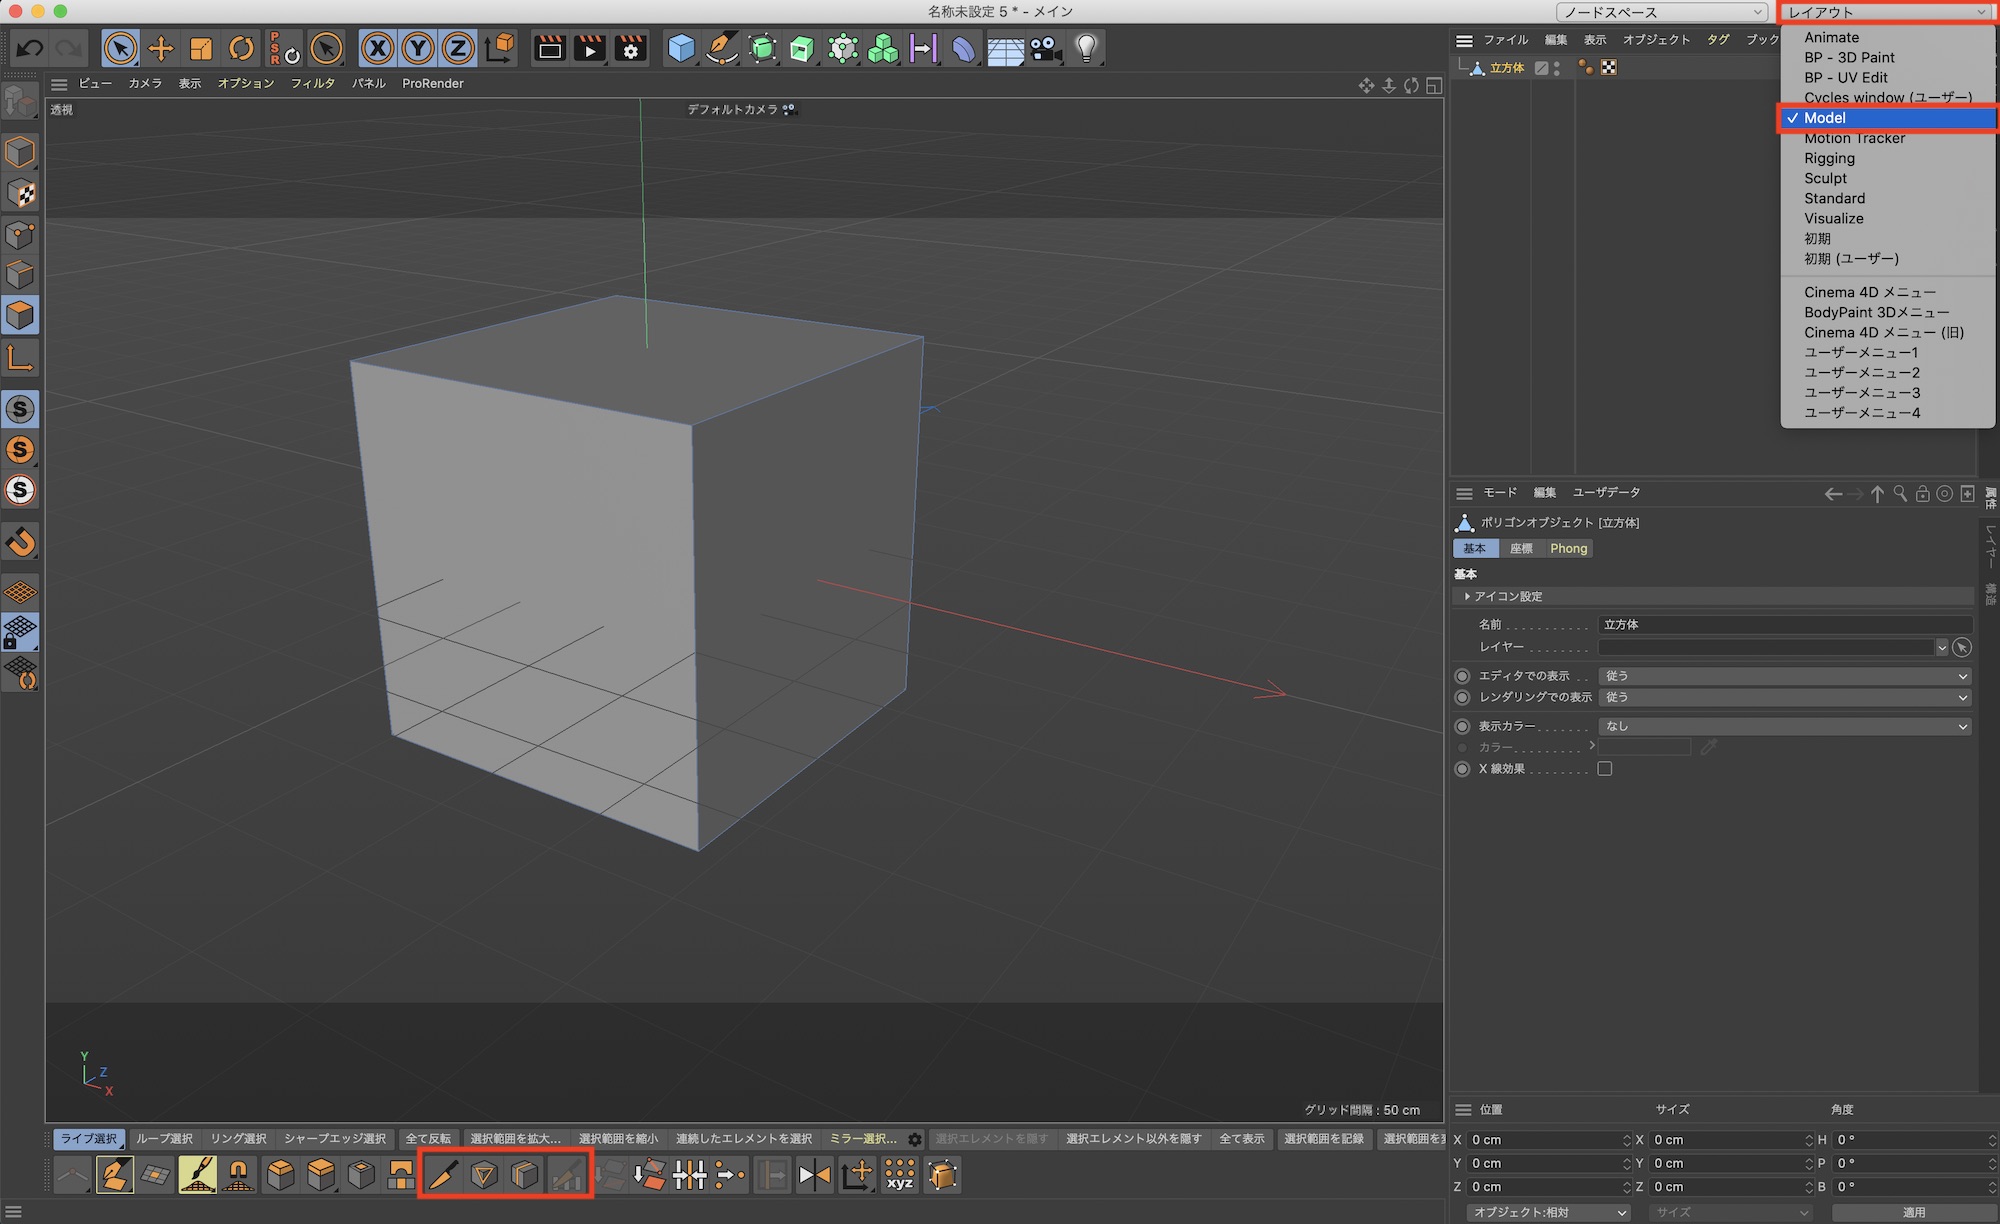Image resolution: width=2000 pixels, height=1224 pixels.
Task: Click the cube primitive icon
Action: click(x=681, y=48)
